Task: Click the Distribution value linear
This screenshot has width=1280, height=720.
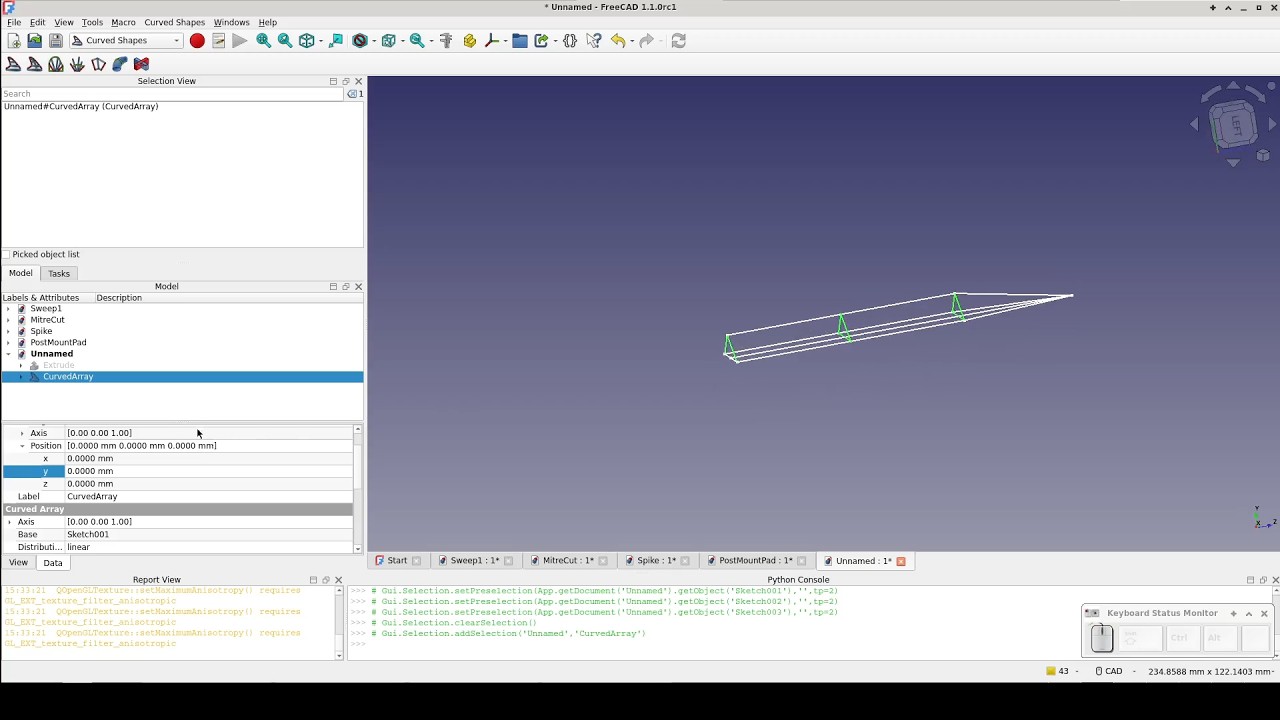Action: click(x=208, y=548)
